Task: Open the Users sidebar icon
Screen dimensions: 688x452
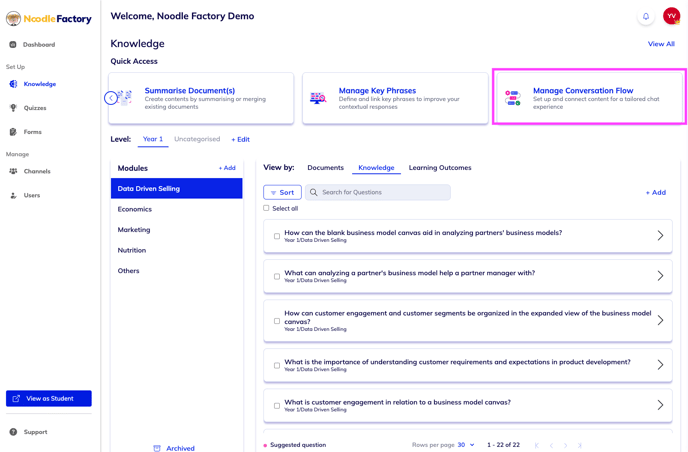Action: [x=13, y=195]
